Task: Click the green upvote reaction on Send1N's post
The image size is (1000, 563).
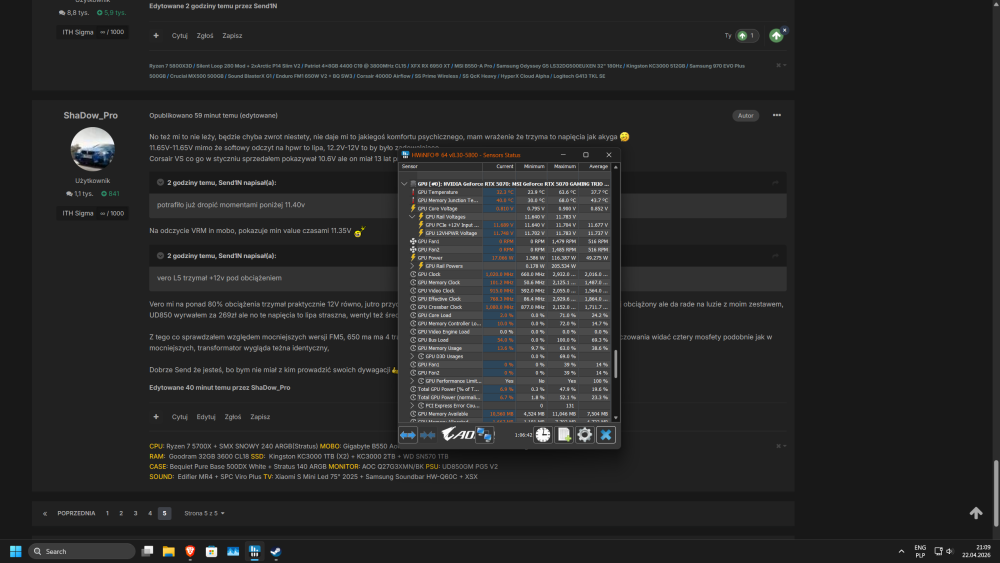Action: [x=776, y=36]
